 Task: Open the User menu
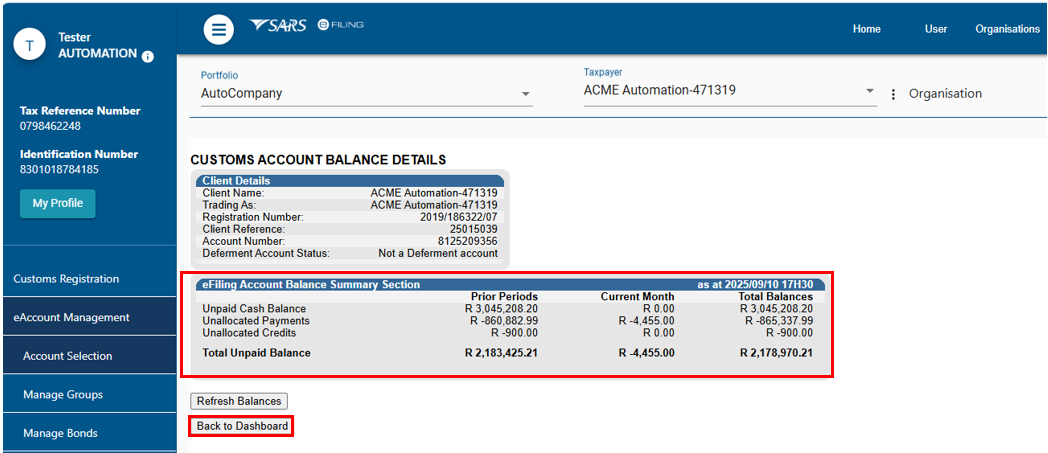pyautogui.click(x=935, y=29)
